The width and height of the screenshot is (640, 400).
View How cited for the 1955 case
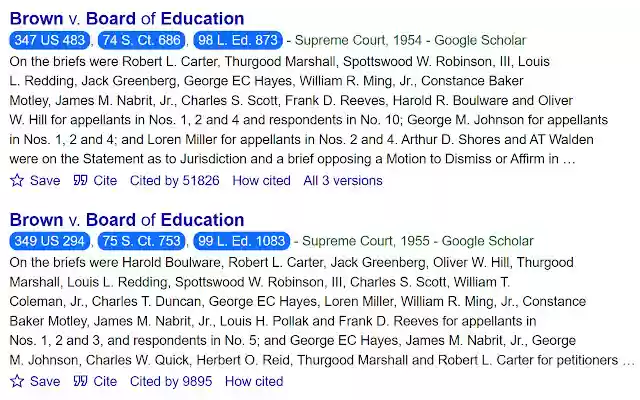pos(254,381)
